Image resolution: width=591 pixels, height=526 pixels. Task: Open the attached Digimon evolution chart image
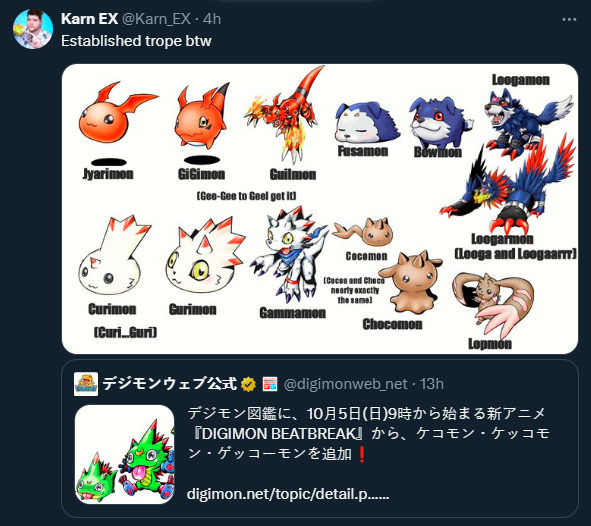[x=320, y=209]
